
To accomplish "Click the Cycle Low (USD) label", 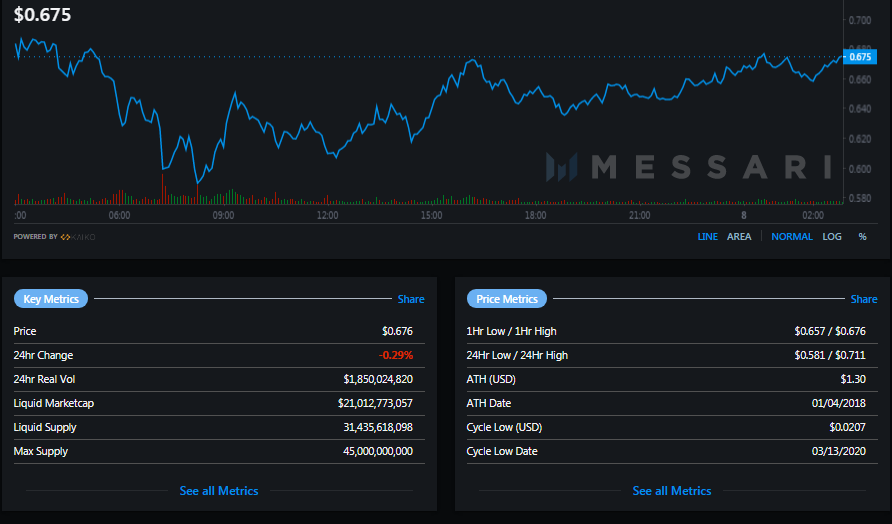I will [504, 427].
